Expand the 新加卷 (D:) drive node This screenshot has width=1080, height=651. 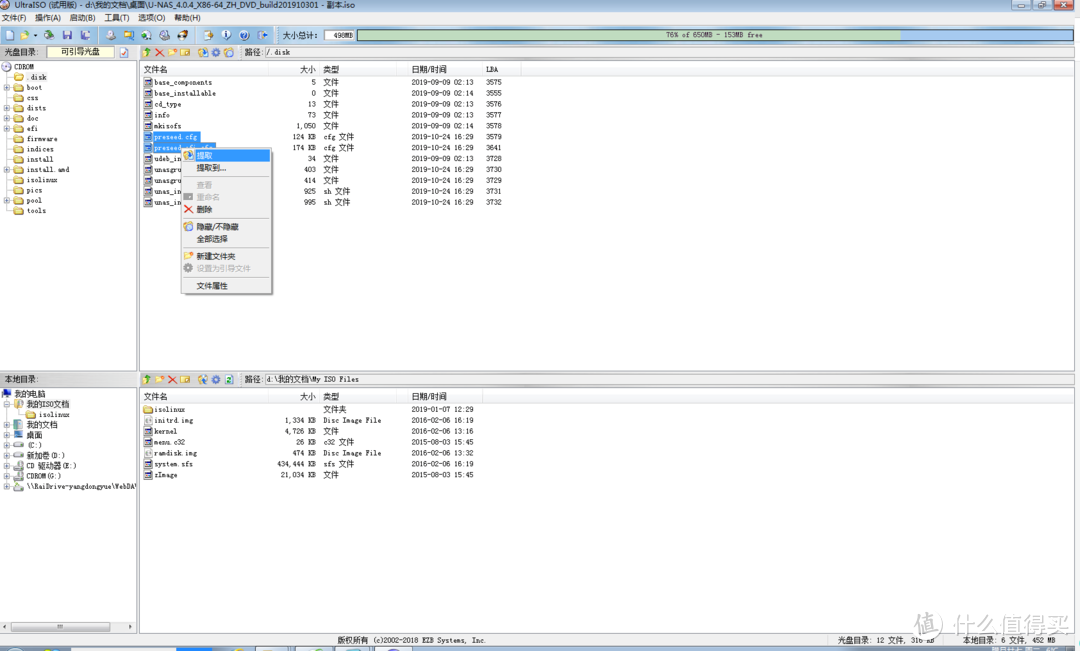[x=7, y=455]
